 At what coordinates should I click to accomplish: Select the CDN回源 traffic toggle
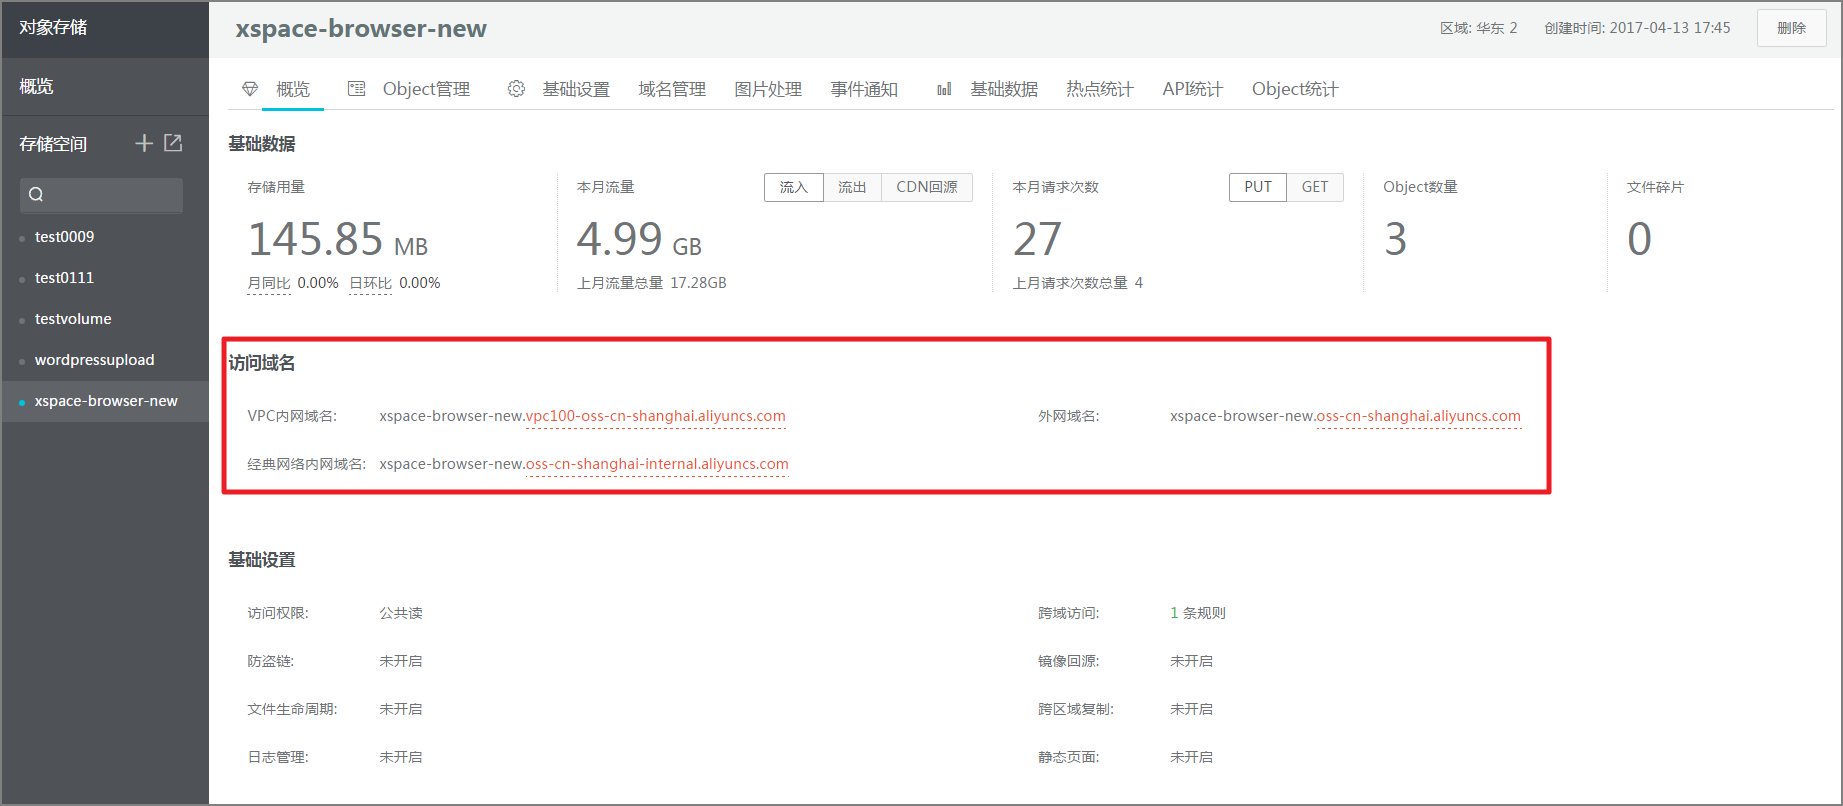point(927,187)
